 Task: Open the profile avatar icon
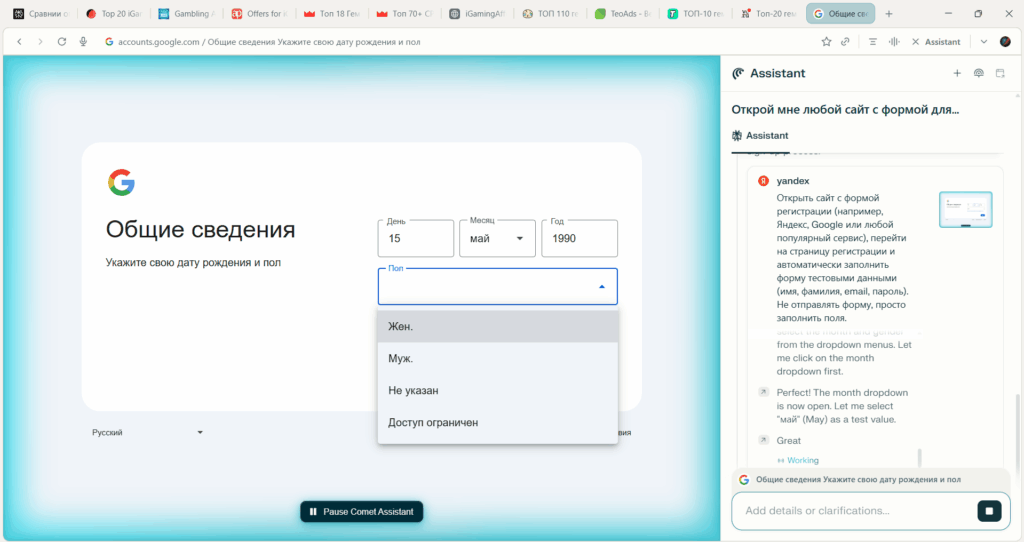pyautogui.click(x=1005, y=42)
